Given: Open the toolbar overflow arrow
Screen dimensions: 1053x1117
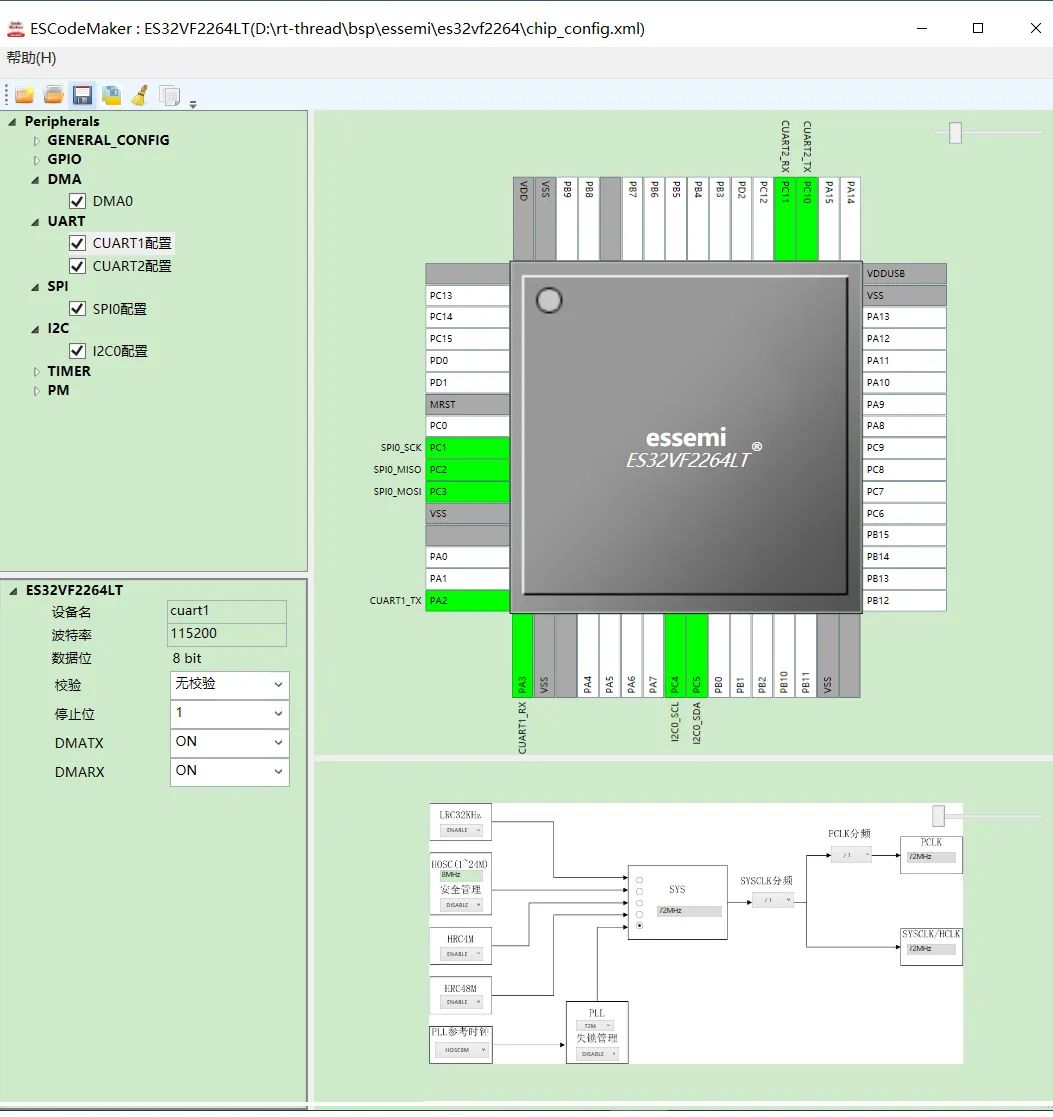Looking at the screenshot, I should pyautogui.click(x=193, y=104).
